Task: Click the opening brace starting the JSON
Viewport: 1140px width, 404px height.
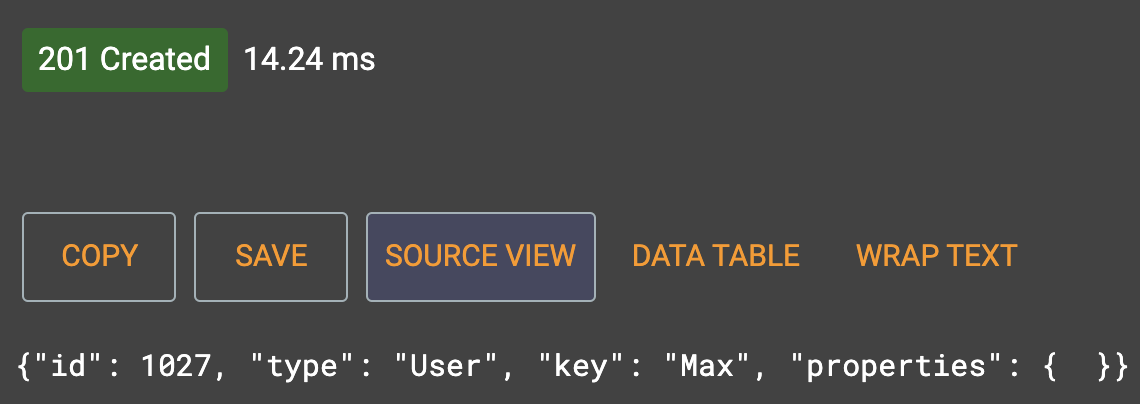Action: click(x=23, y=366)
